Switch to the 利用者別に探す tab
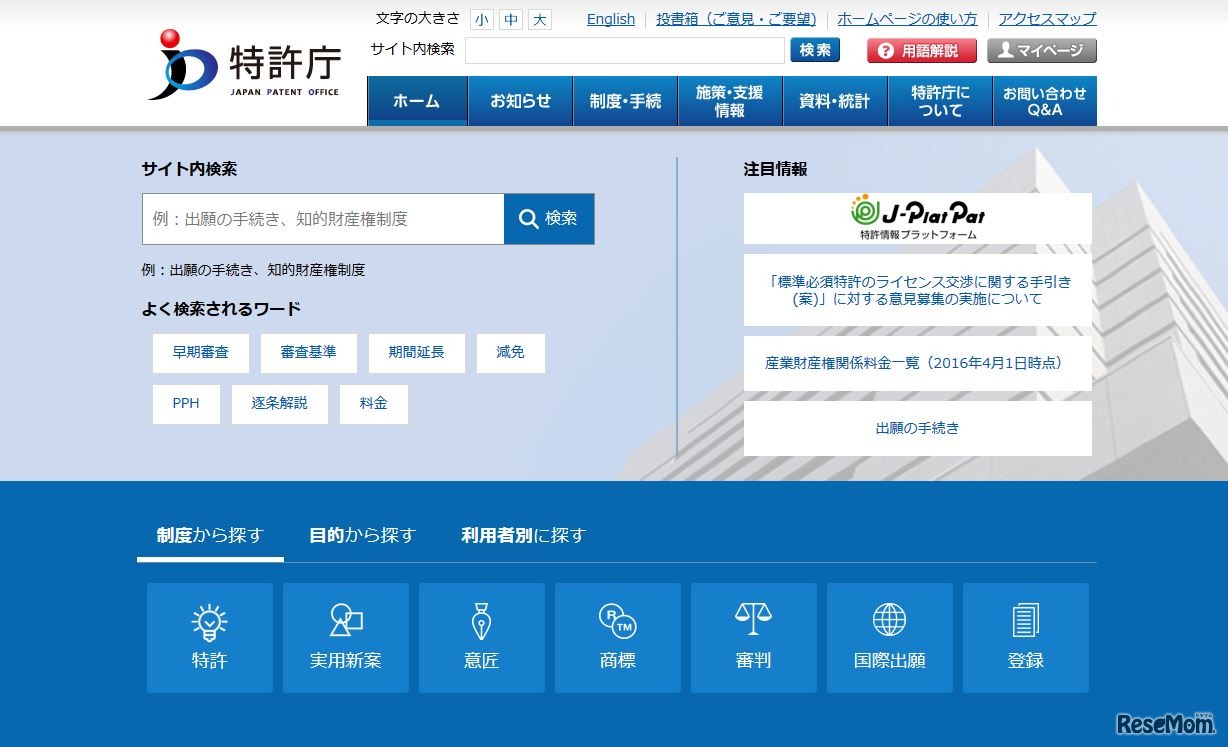Screen dimensions: 1228x747 click(x=522, y=535)
